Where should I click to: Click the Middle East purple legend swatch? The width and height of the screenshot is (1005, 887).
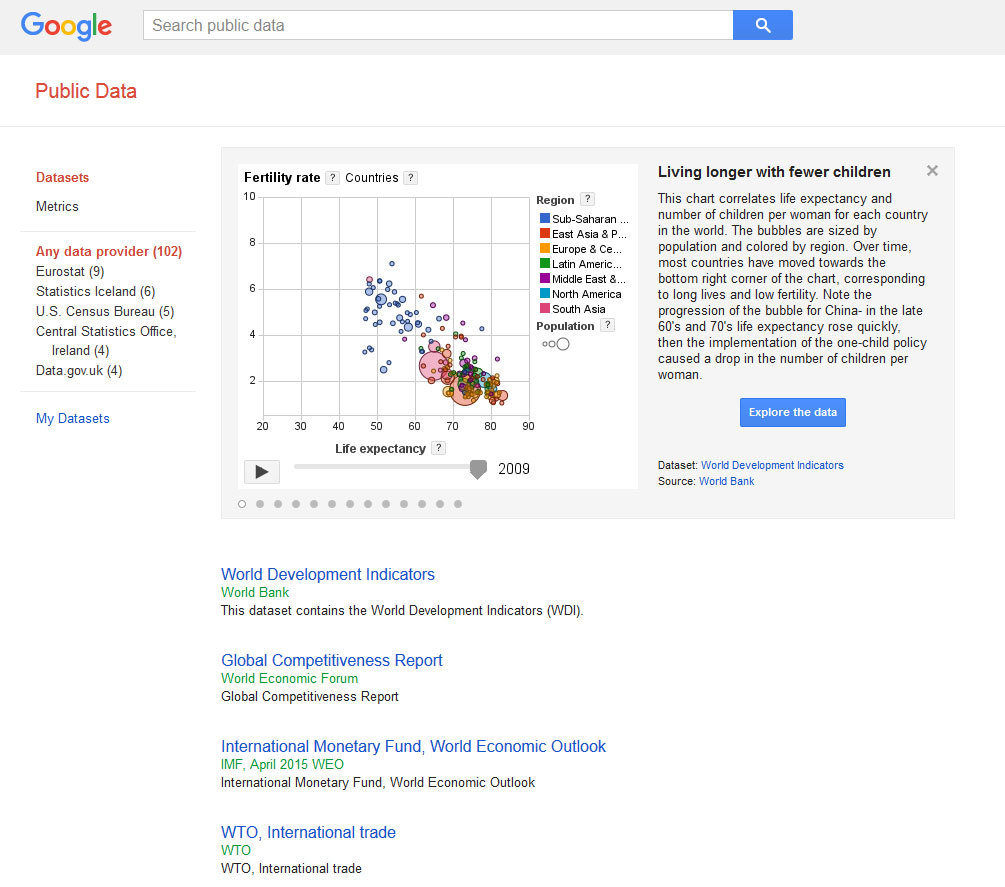pyautogui.click(x=545, y=278)
